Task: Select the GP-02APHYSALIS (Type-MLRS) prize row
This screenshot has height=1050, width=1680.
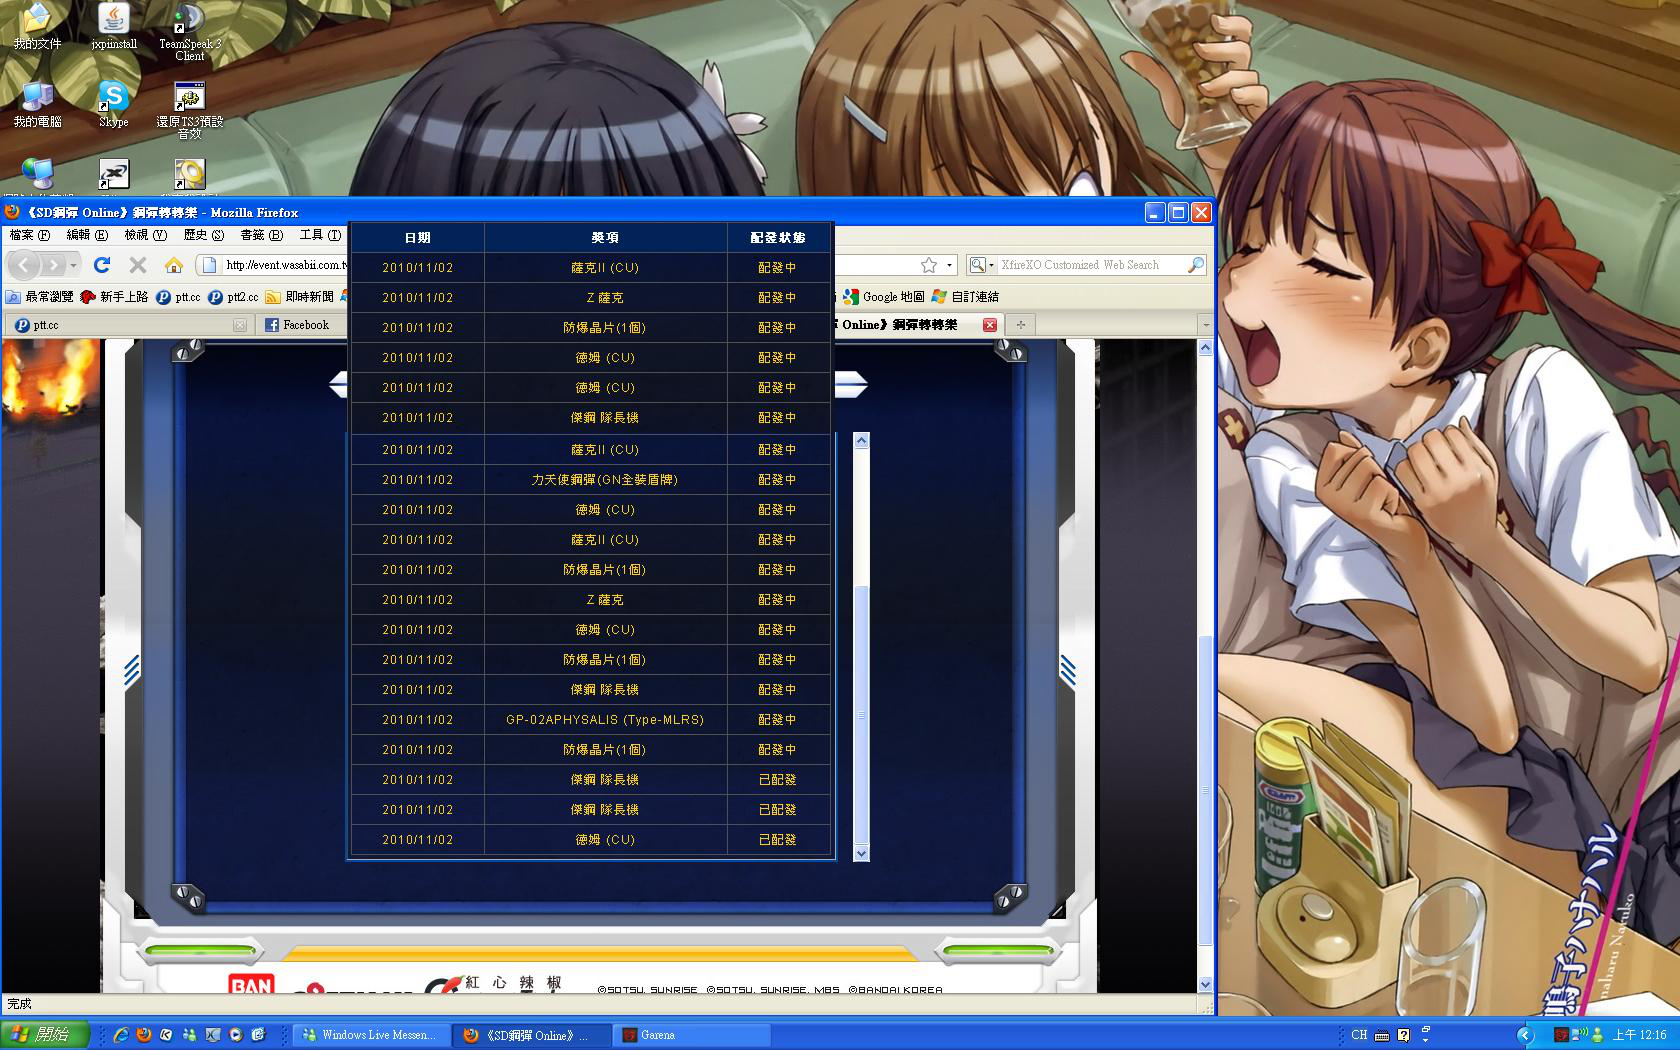Action: tap(591, 720)
